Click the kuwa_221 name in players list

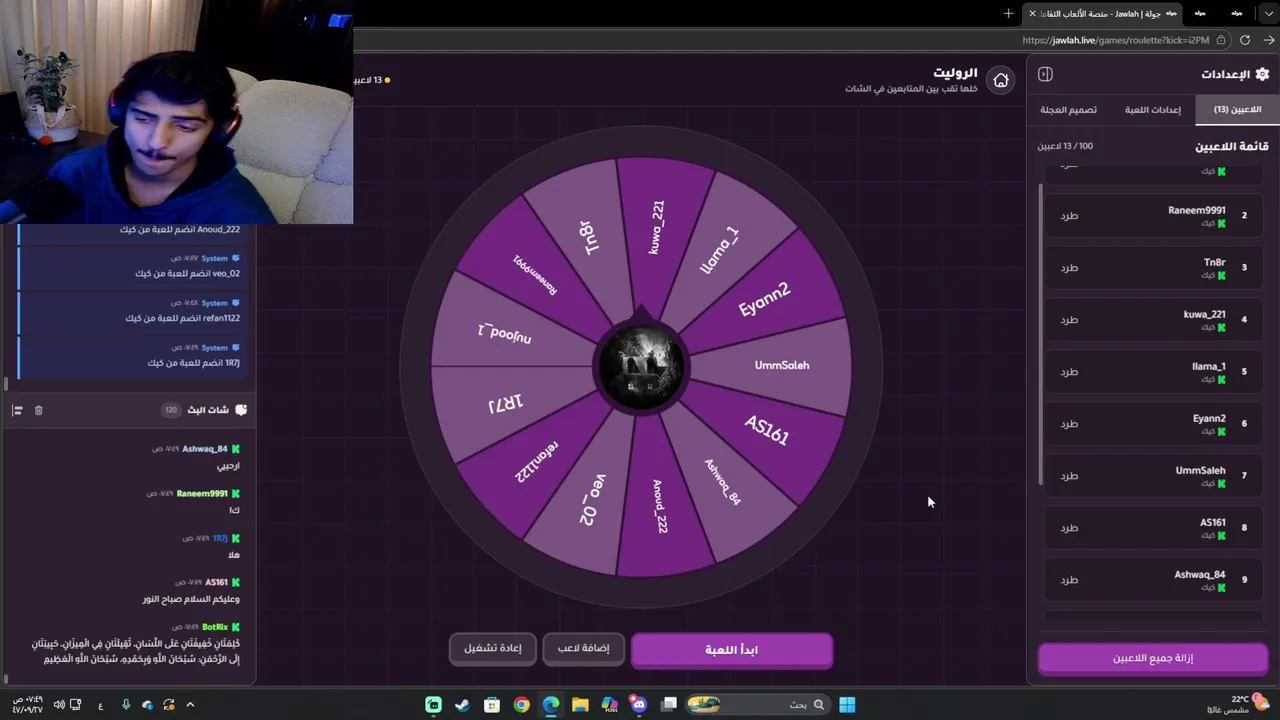point(1204,315)
